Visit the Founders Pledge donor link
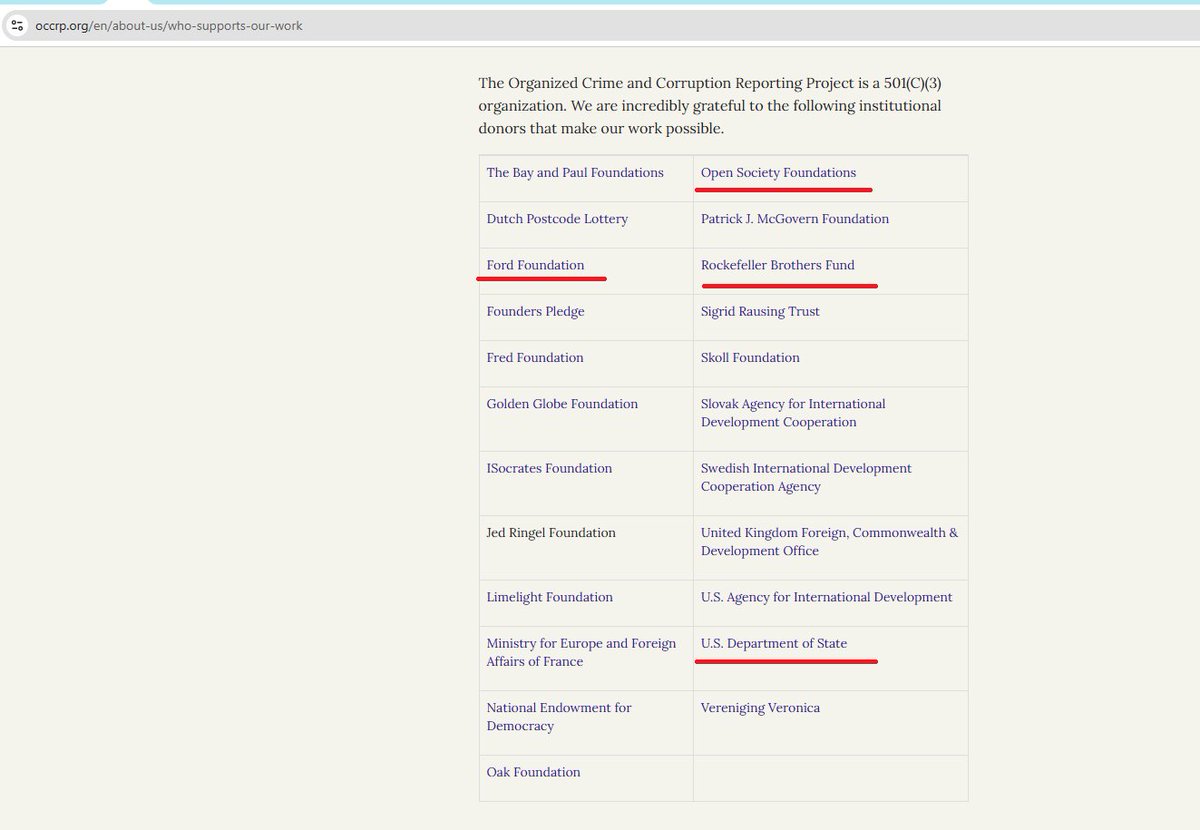This screenshot has width=1200, height=830. point(535,311)
